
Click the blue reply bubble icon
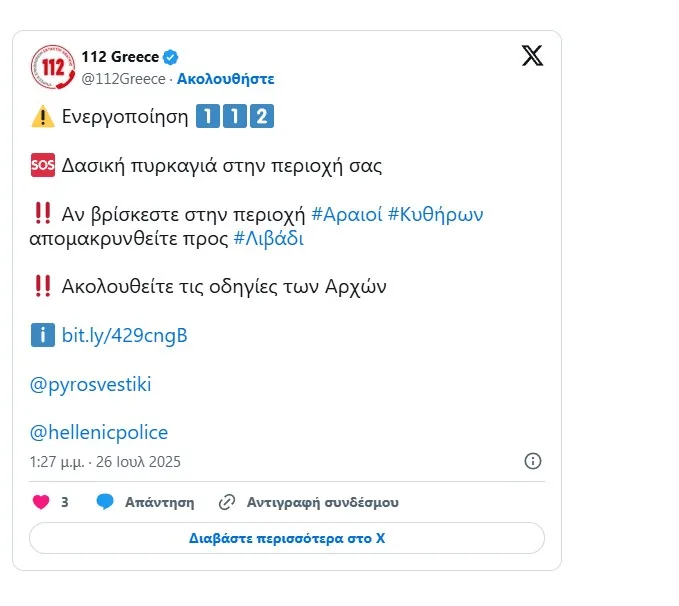pos(105,502)
